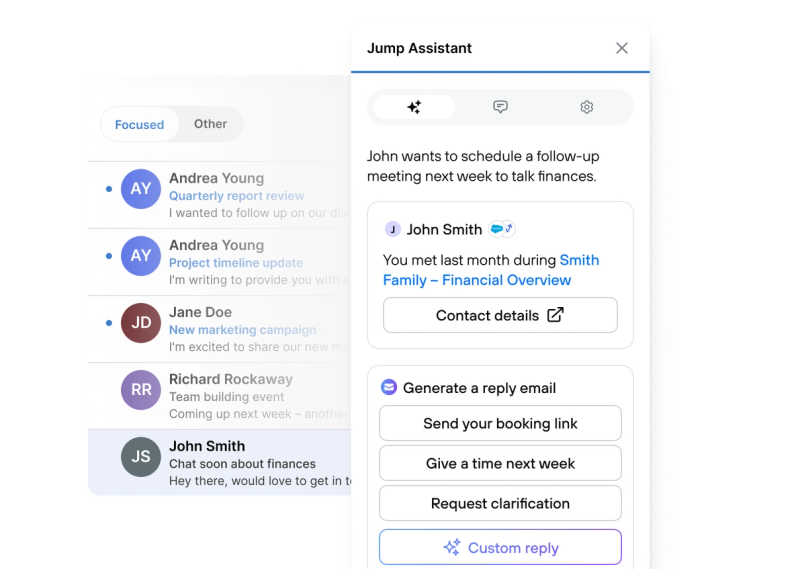Click the AY avatar on Project timeline update
This screenshot has height=569, width=794.
coord(141,256)
